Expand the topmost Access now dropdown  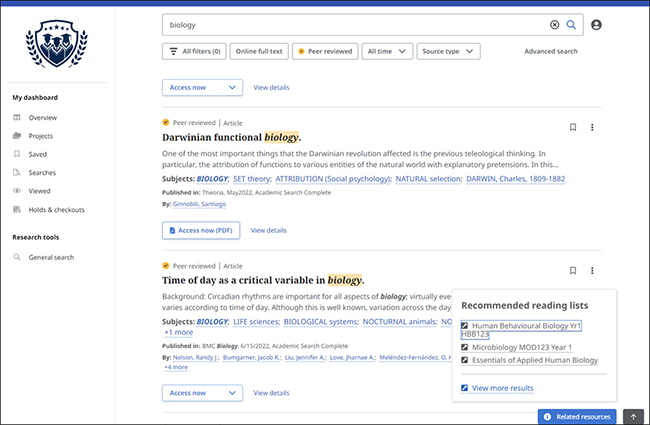coord(202,87)
